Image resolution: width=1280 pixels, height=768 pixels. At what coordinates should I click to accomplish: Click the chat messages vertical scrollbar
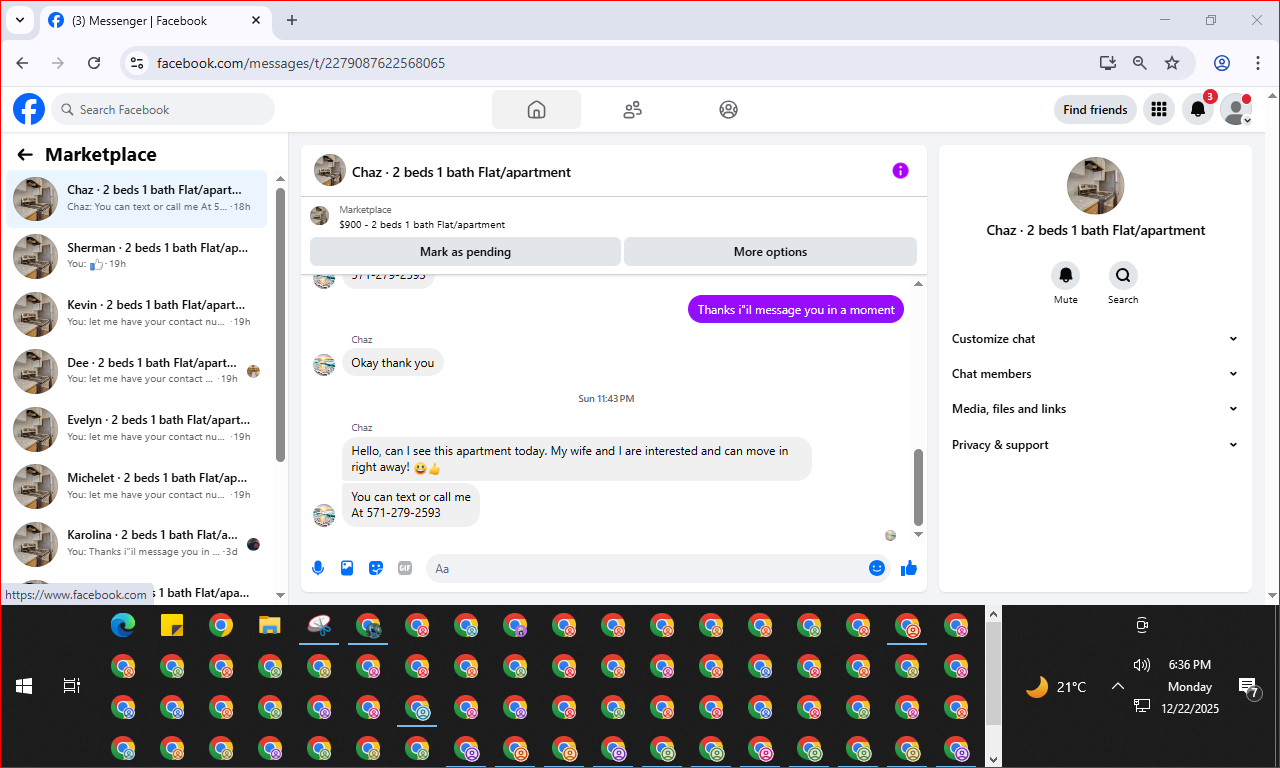pos(919,486)
